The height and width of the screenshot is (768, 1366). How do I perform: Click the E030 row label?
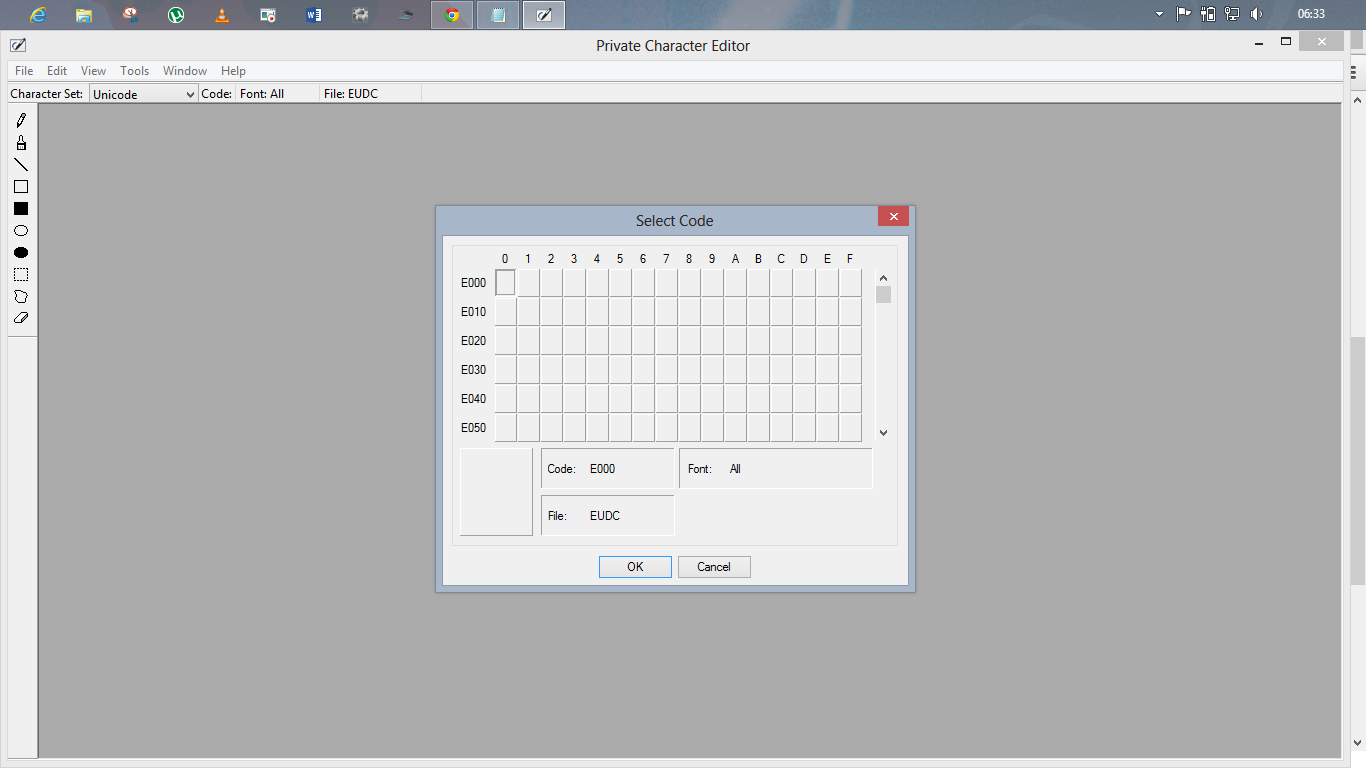473,370
